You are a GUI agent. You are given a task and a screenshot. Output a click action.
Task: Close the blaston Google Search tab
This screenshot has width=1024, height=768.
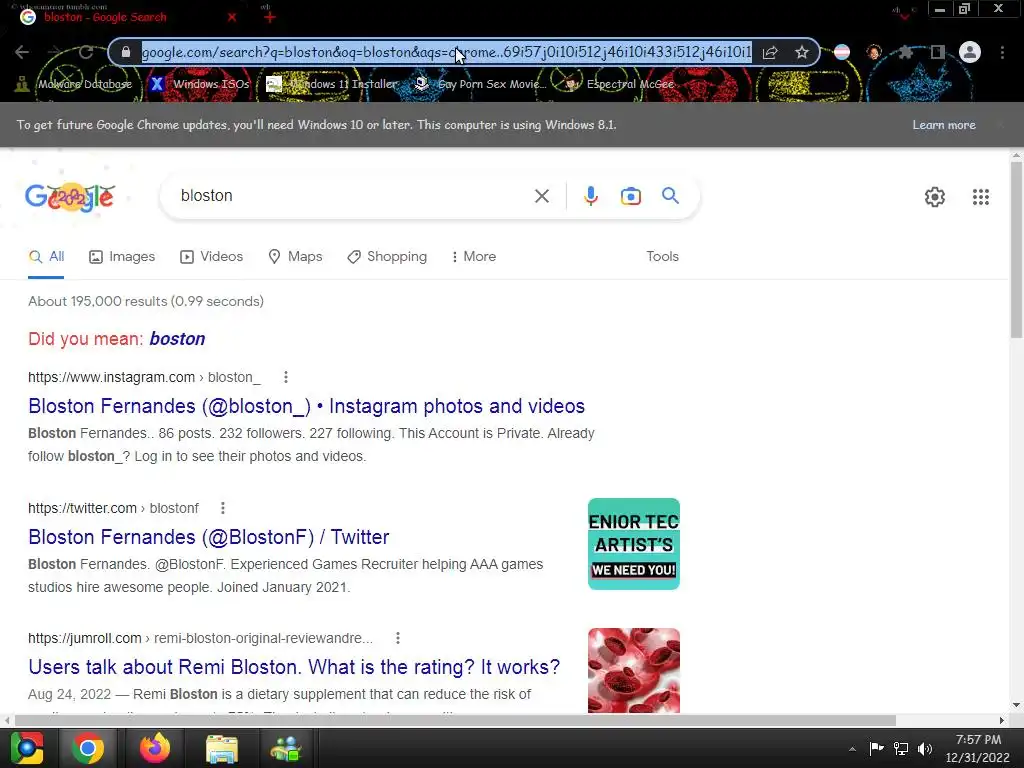232,17
